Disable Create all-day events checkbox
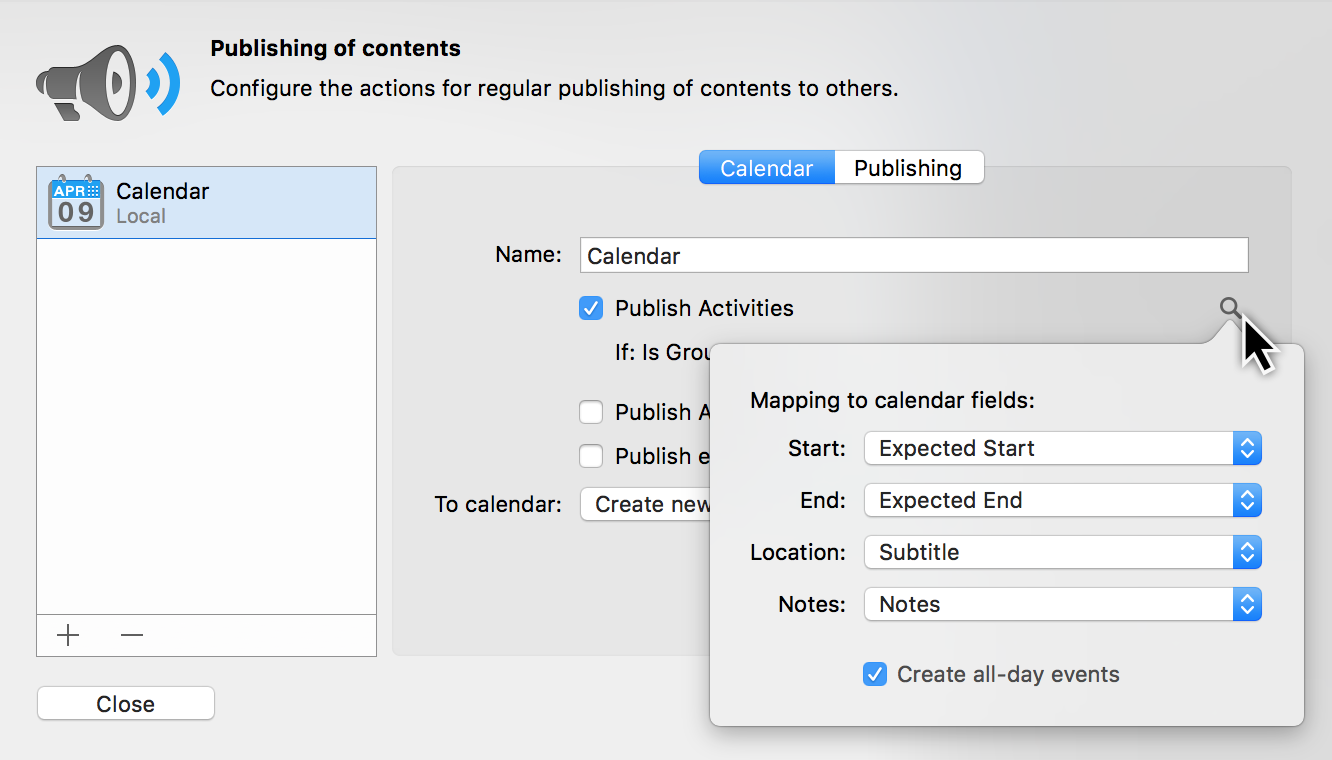The width and height of the screenshot is (1332, 760). point(875,674)
